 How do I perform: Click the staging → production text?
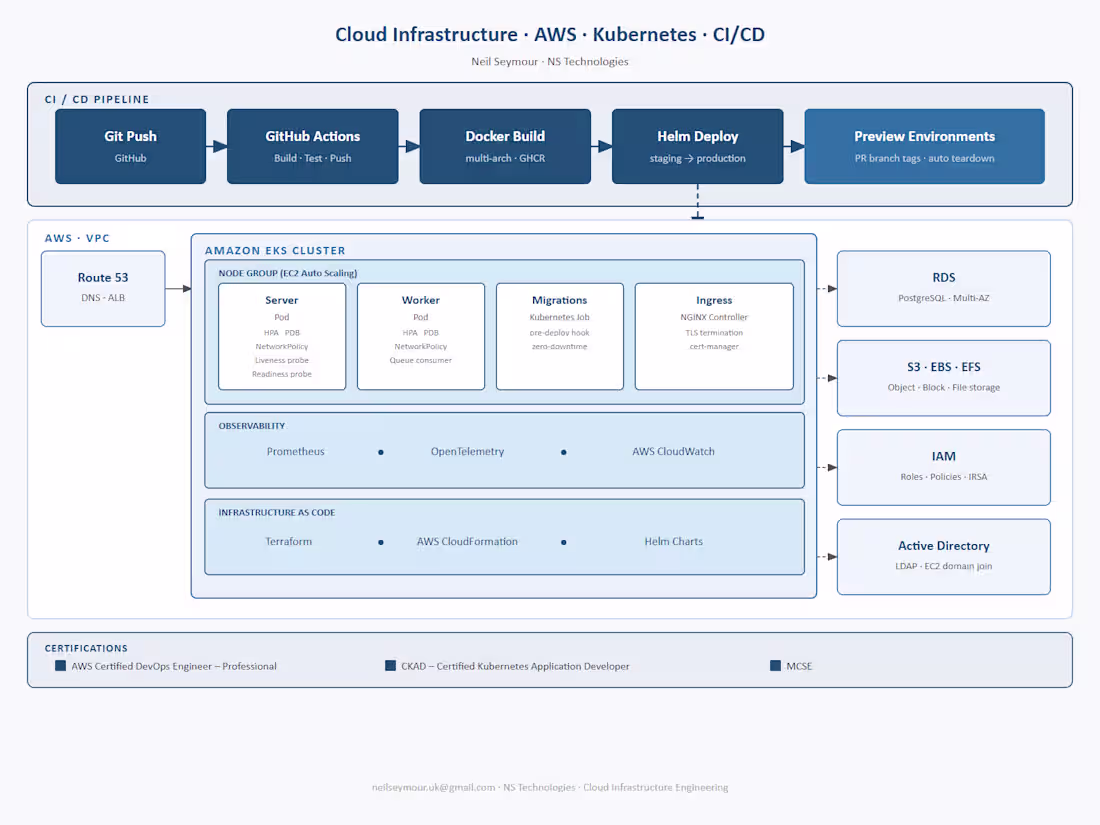(x=697, y=159)
